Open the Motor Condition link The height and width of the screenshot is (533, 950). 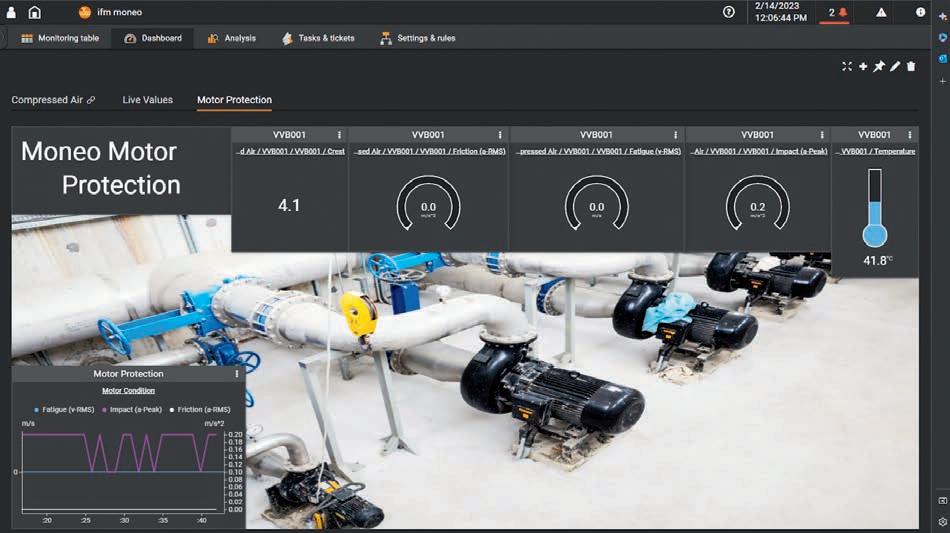pos(128,391)
